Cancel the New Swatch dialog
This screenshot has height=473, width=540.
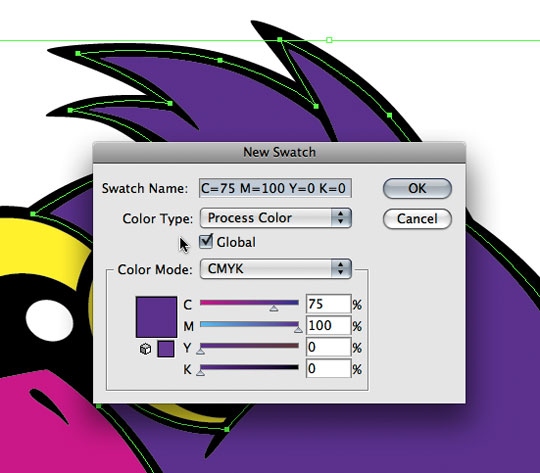click(417, 218)
